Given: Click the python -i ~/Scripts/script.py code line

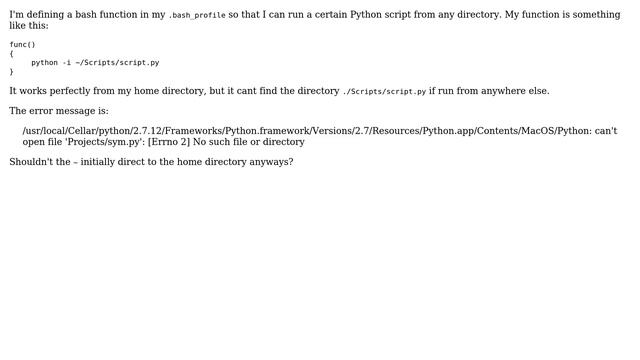Looking at the screenshot, I should tap(95, 62).
